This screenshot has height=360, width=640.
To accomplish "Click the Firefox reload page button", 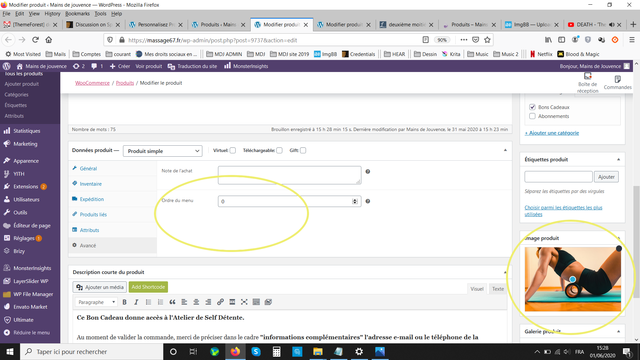I will point(36,40).
